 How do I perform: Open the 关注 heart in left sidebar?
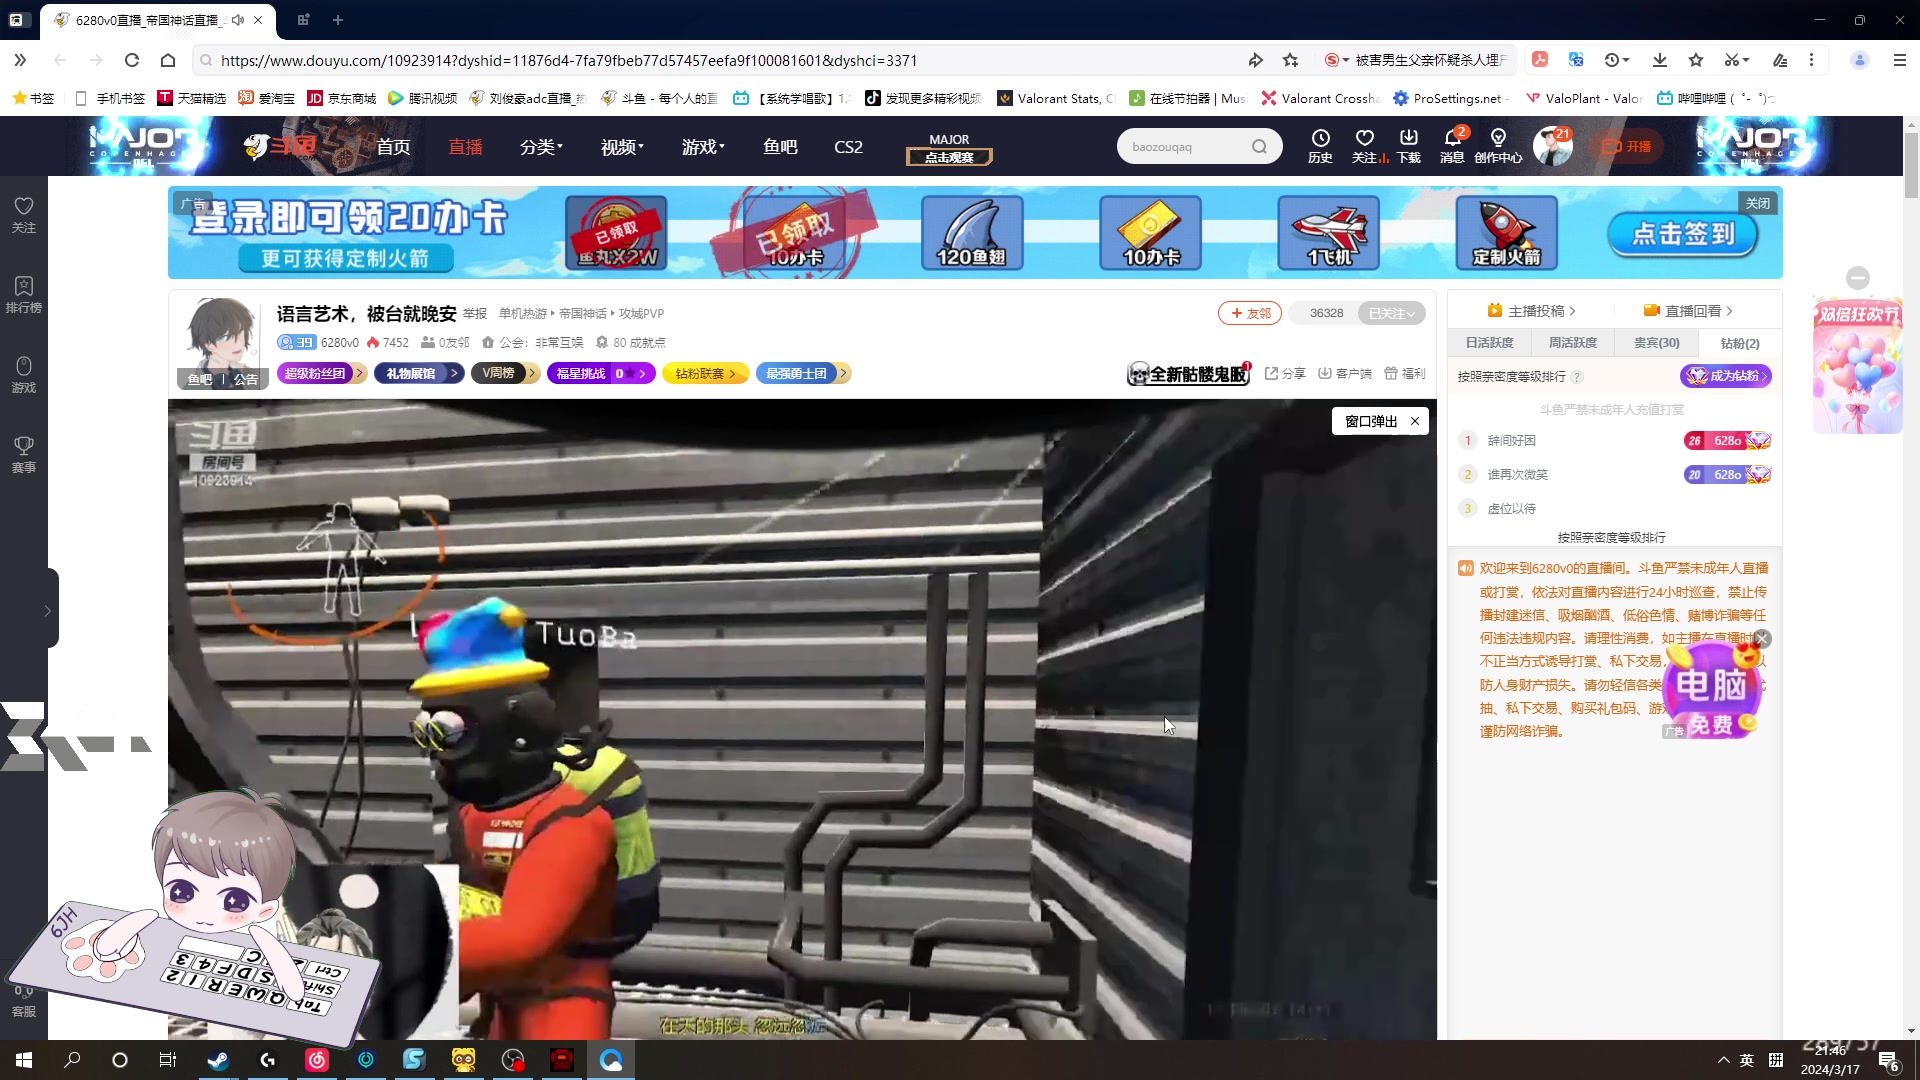(x=24, y=214)
